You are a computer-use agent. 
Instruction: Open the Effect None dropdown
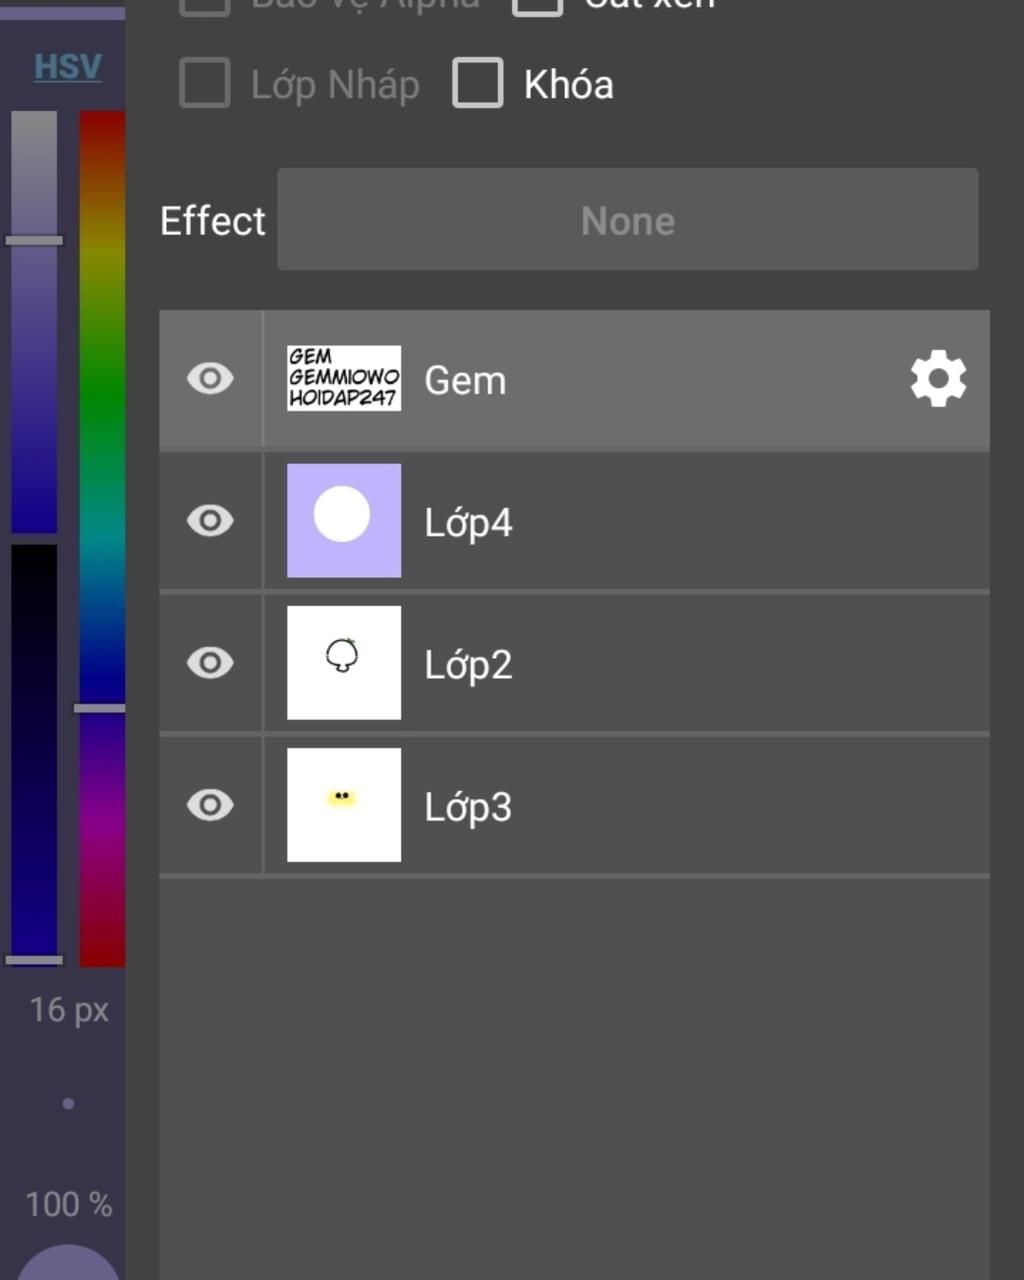tap(628, 220)
